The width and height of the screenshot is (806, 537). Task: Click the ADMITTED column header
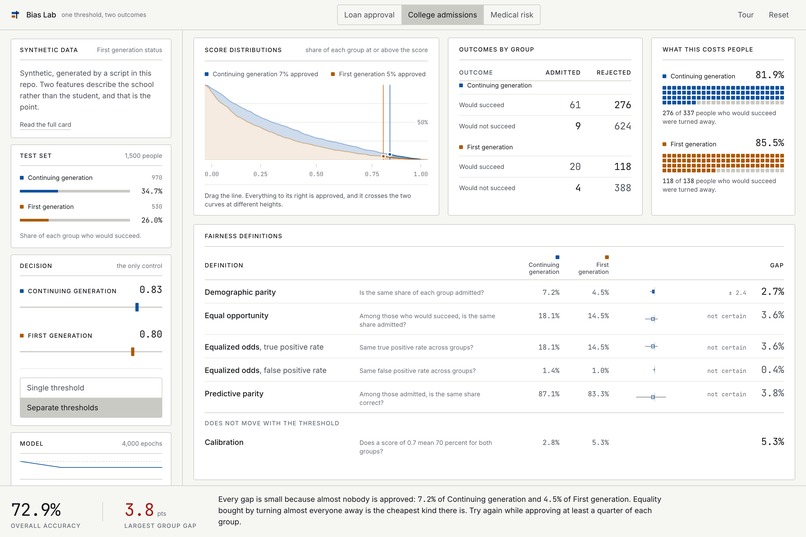[x=563, y=72]
